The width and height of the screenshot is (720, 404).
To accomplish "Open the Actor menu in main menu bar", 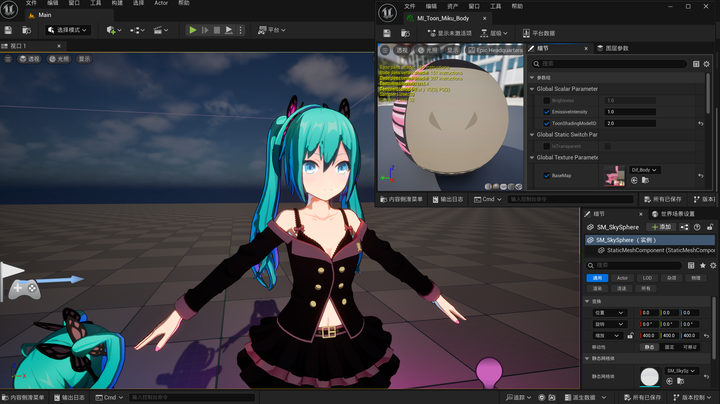I will 161,3.
